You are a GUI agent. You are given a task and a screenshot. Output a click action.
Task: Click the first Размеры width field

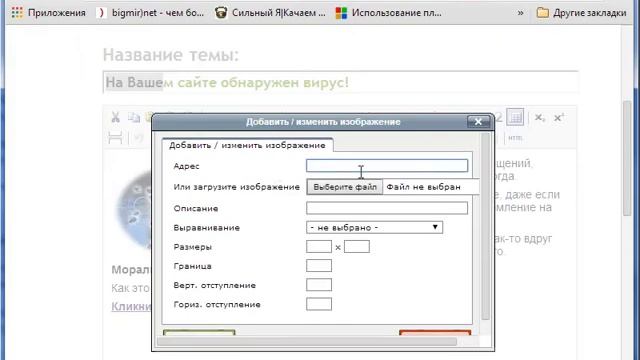[319, 247]
